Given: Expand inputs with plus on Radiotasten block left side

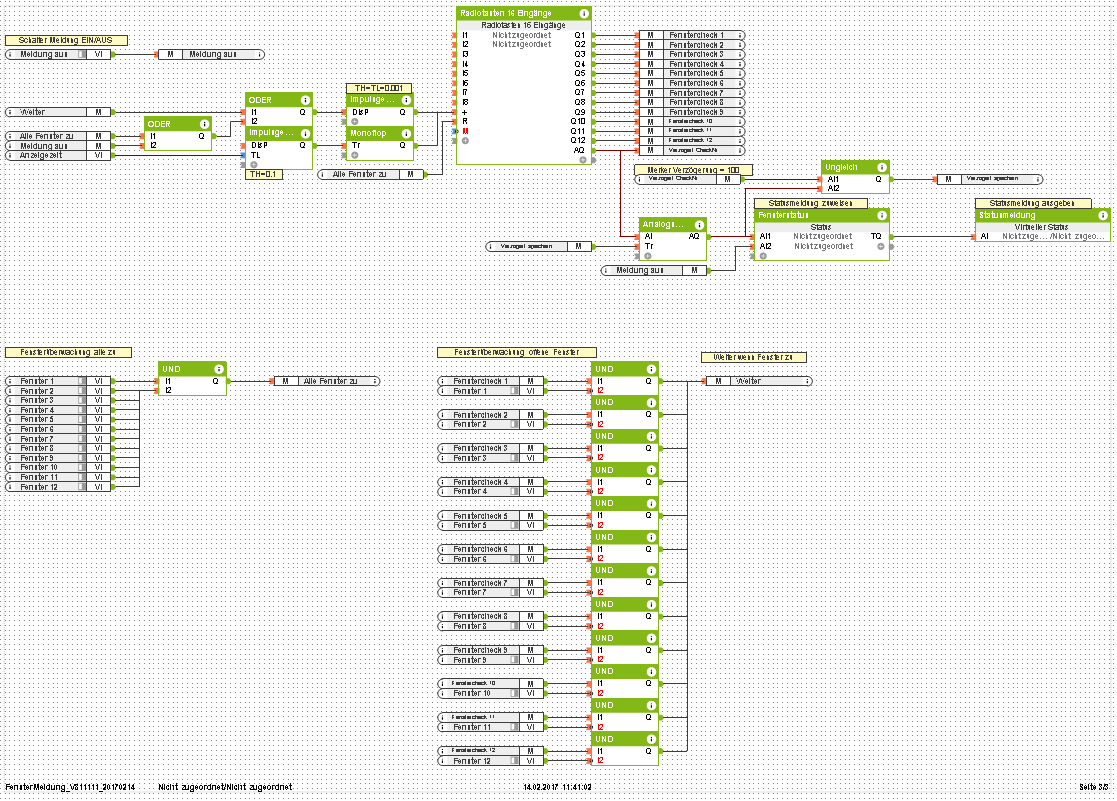Looking at the screenshot, I should point(465,141).
